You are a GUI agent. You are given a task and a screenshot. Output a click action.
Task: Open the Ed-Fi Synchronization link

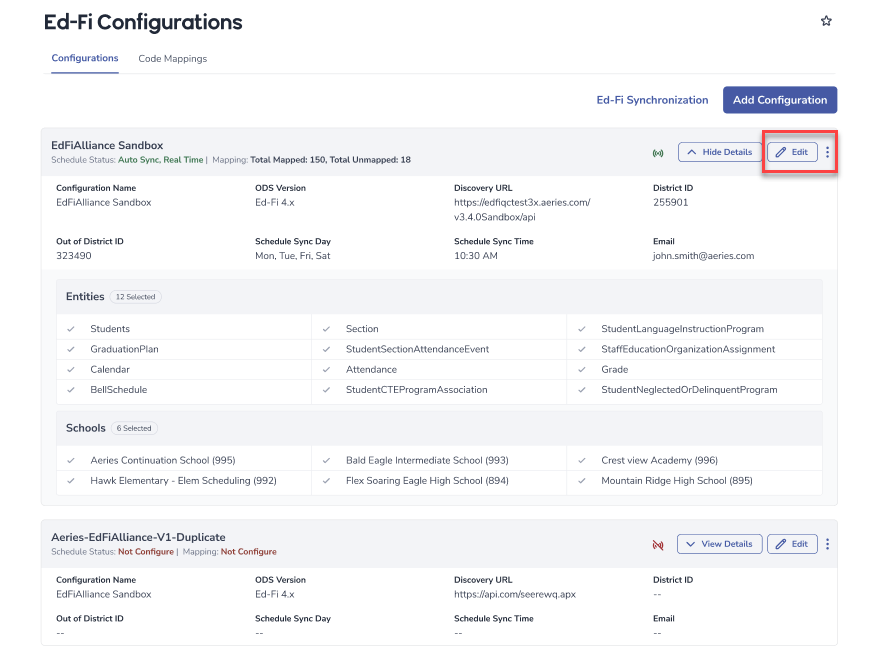click(x=652, y=100)
